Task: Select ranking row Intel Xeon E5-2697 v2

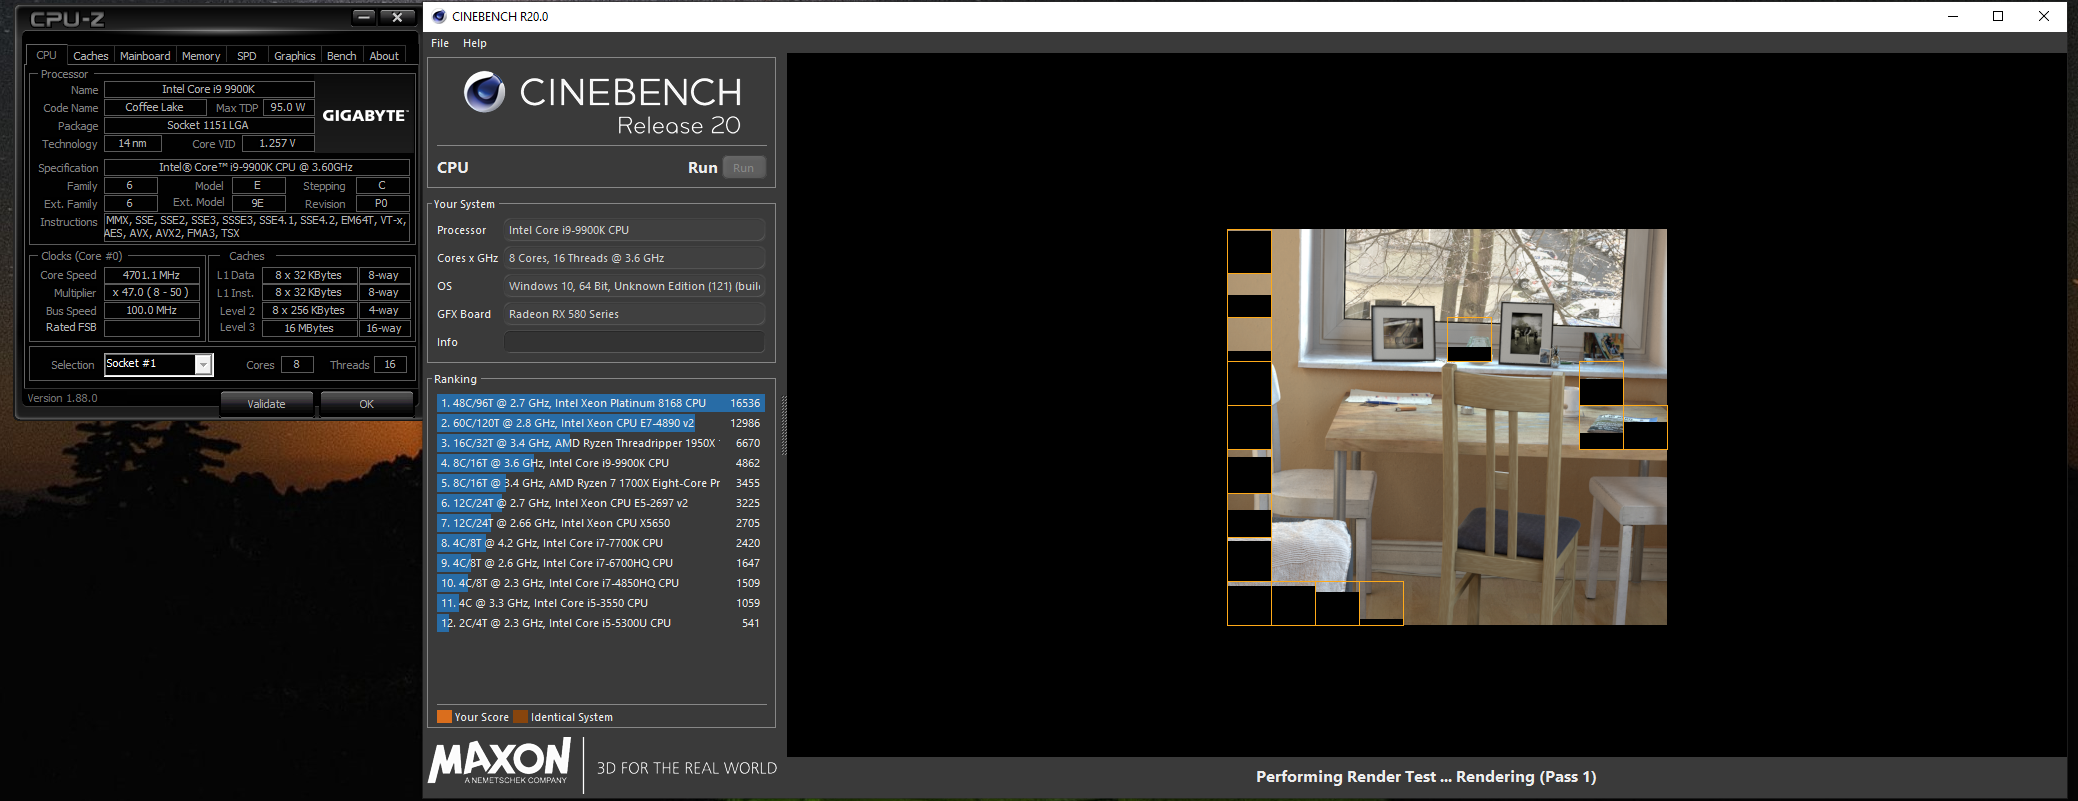Action: click(x=601, y=503)
